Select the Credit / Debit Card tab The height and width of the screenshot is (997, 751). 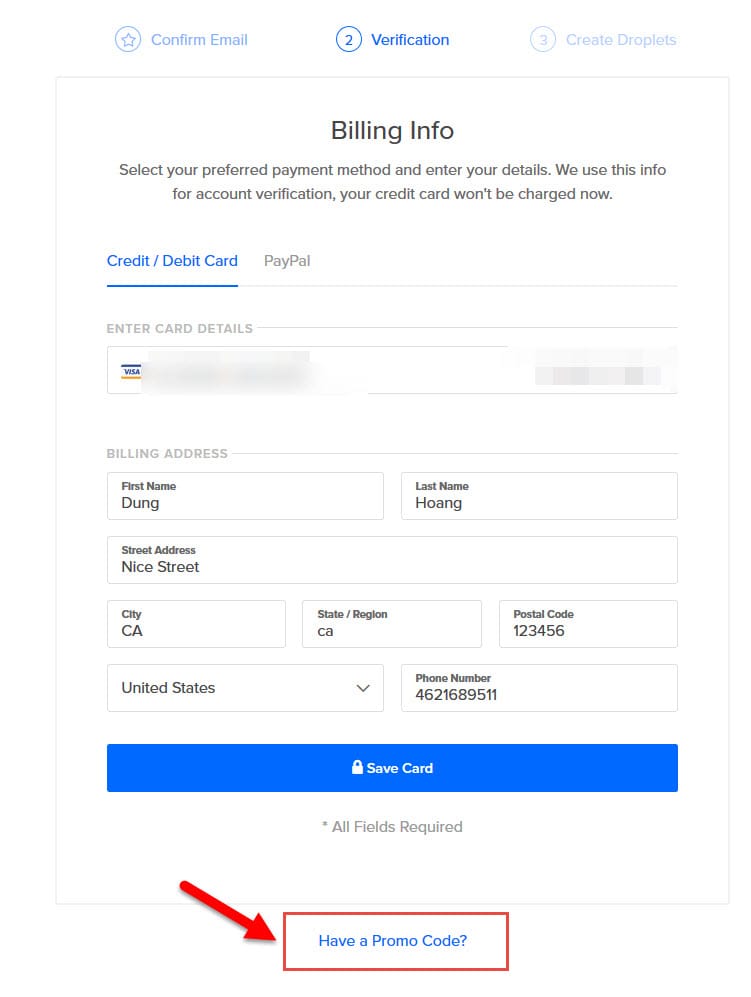click(172, 261)
